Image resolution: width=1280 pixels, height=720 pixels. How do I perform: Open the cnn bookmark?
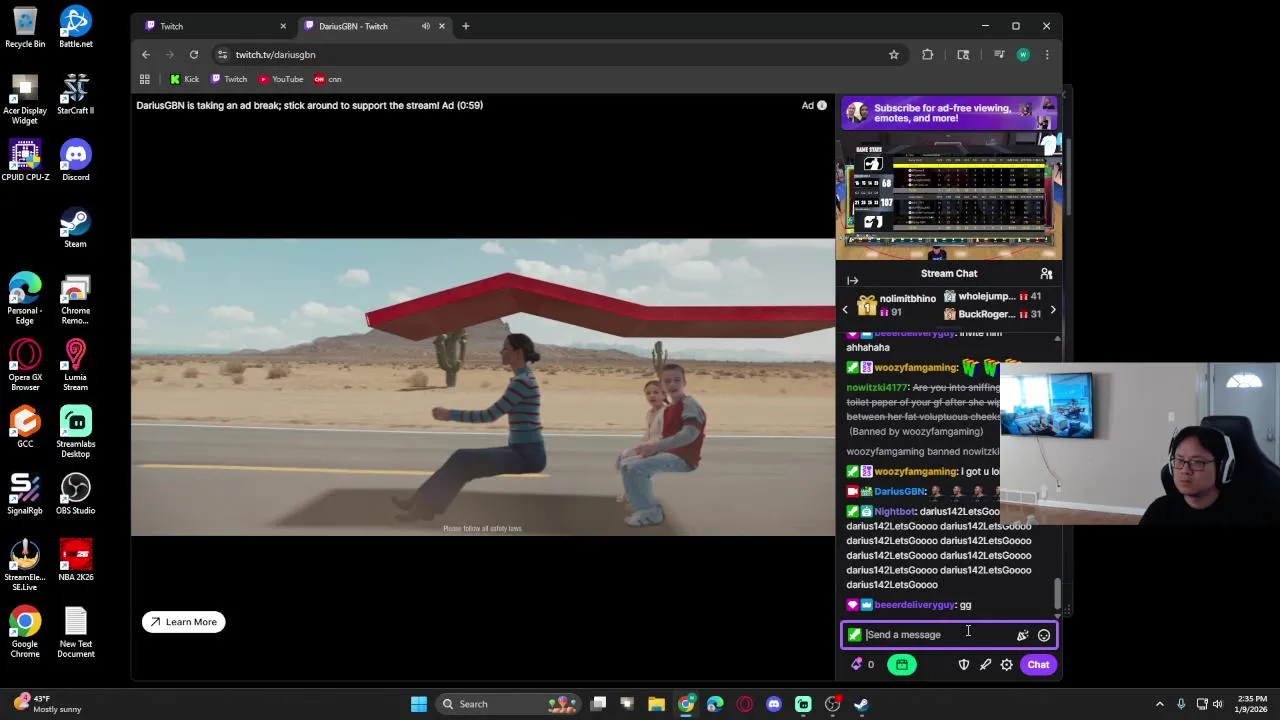(328, 79)
